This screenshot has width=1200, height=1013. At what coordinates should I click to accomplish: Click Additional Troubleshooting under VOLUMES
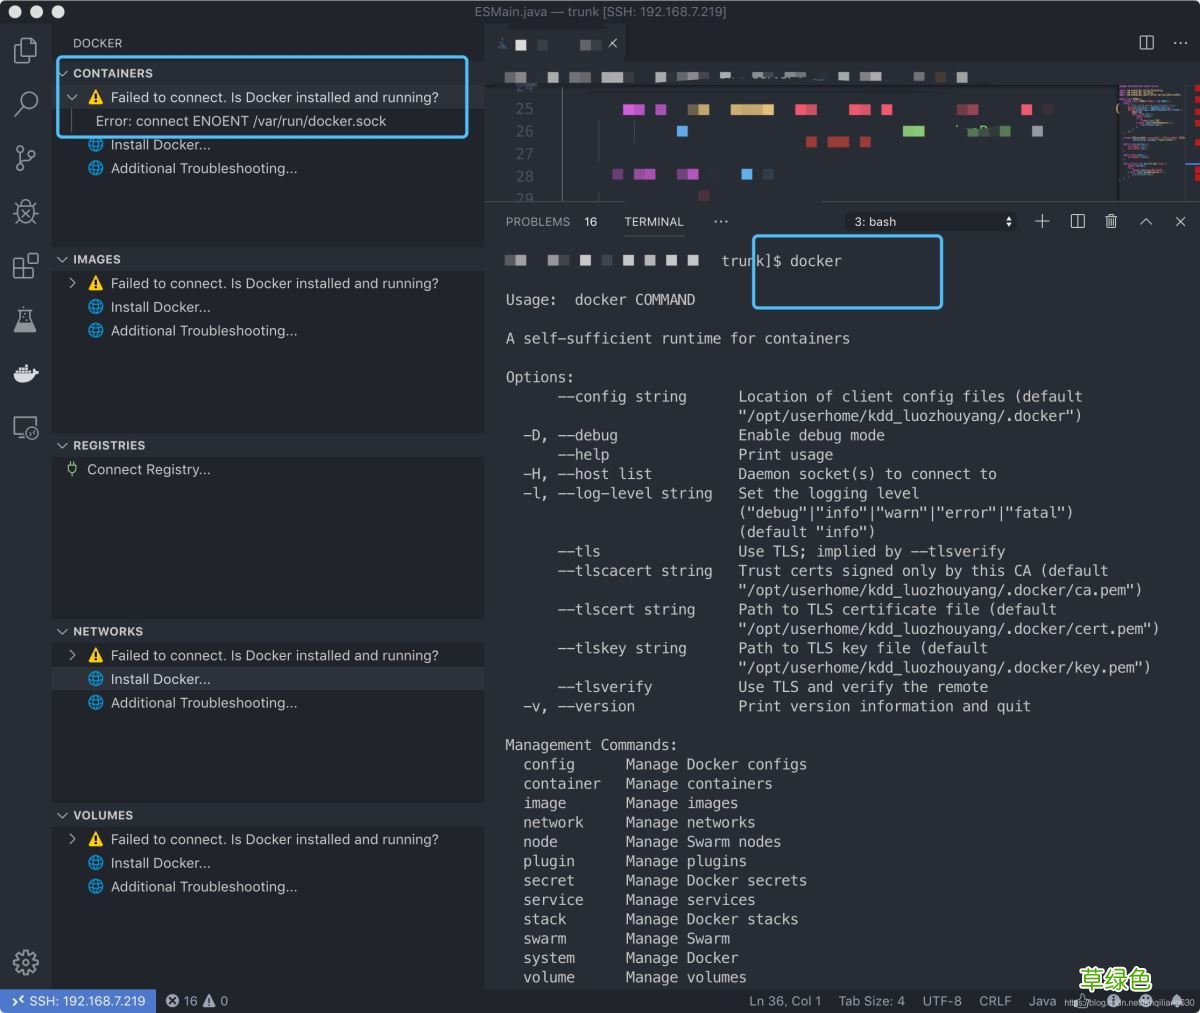204,887
